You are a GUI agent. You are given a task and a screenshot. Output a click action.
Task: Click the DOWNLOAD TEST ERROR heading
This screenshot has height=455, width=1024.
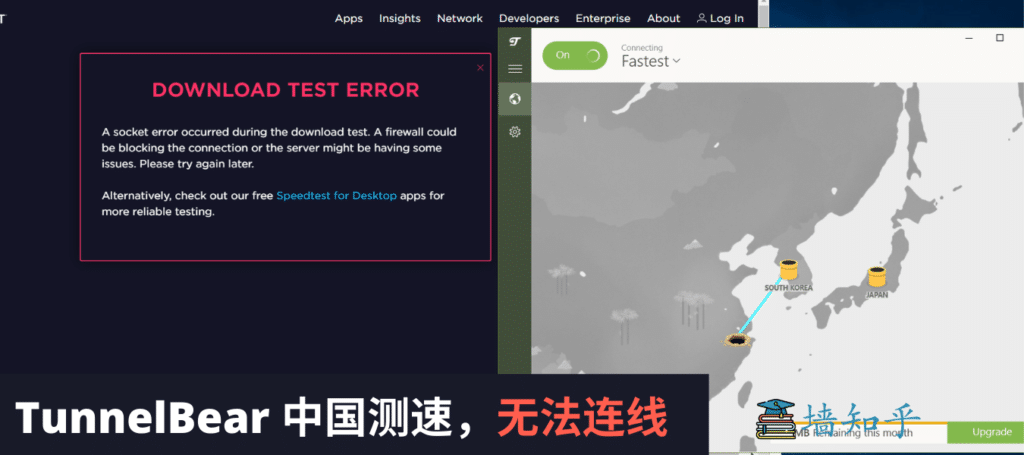[x=285, y=90]
